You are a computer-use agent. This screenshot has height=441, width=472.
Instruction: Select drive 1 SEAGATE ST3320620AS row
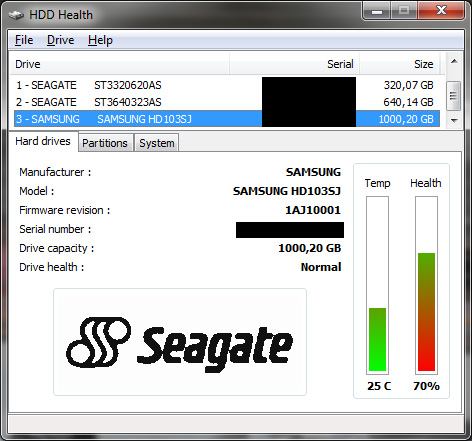tap(227, 85)
